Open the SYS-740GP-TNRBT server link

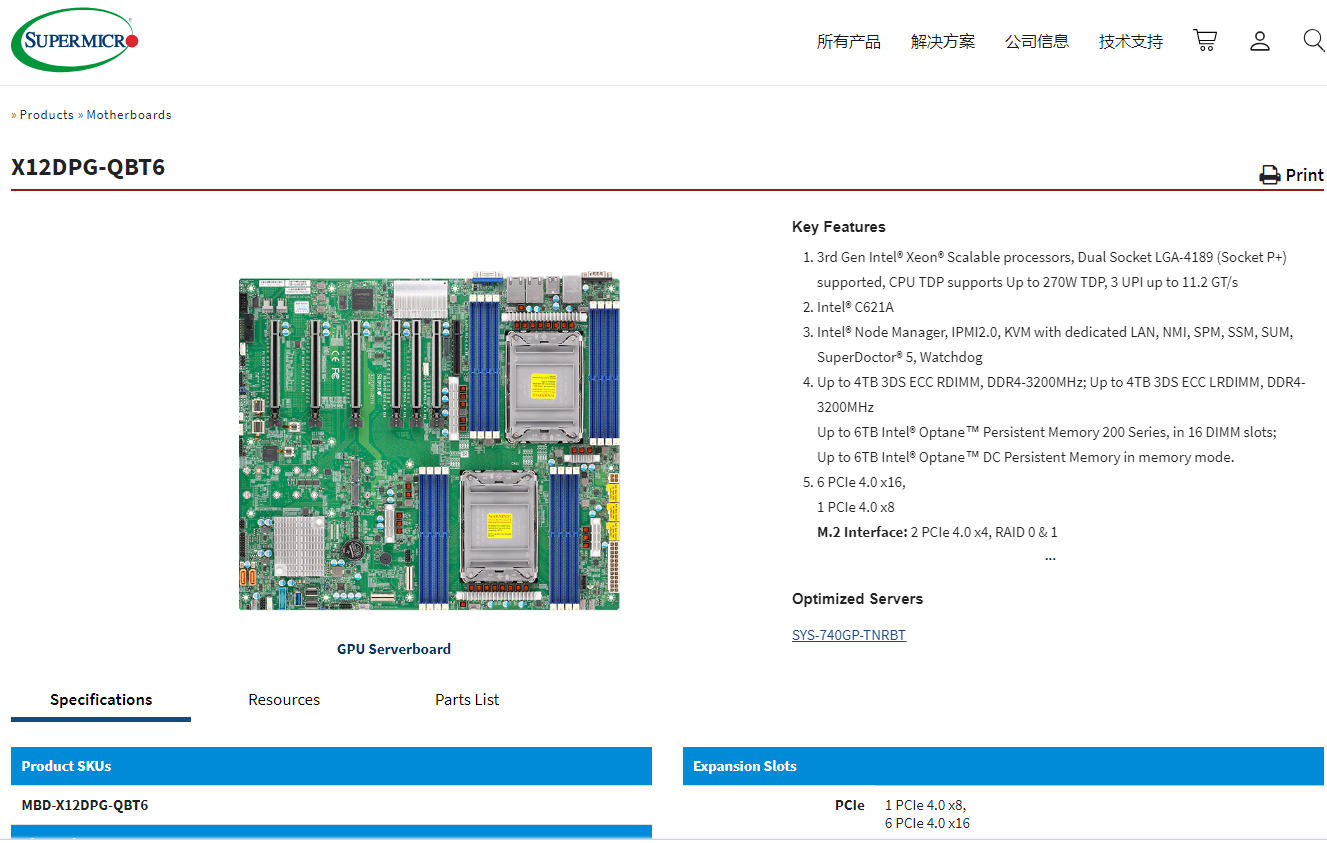click(848, 635)
